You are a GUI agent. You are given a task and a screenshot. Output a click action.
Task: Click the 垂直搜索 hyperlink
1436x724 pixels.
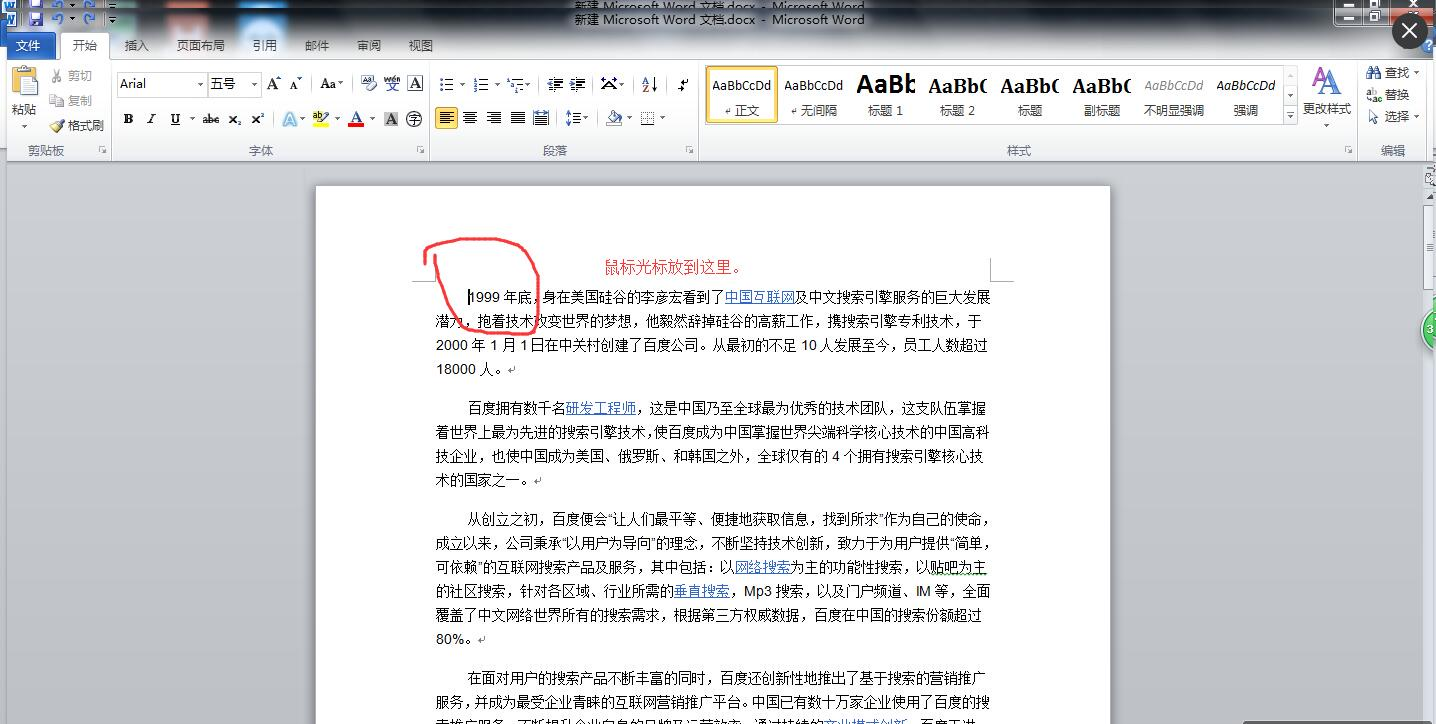[702, 591]
